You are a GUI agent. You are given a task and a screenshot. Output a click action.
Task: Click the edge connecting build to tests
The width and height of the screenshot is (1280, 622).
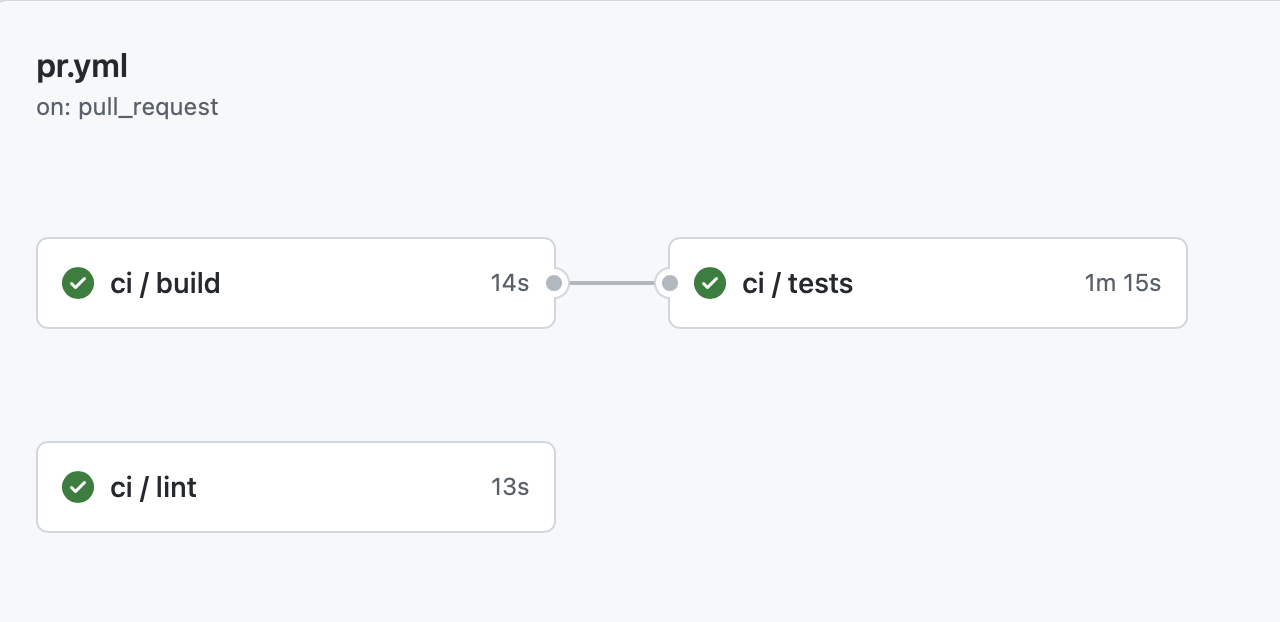coord(612,283)
